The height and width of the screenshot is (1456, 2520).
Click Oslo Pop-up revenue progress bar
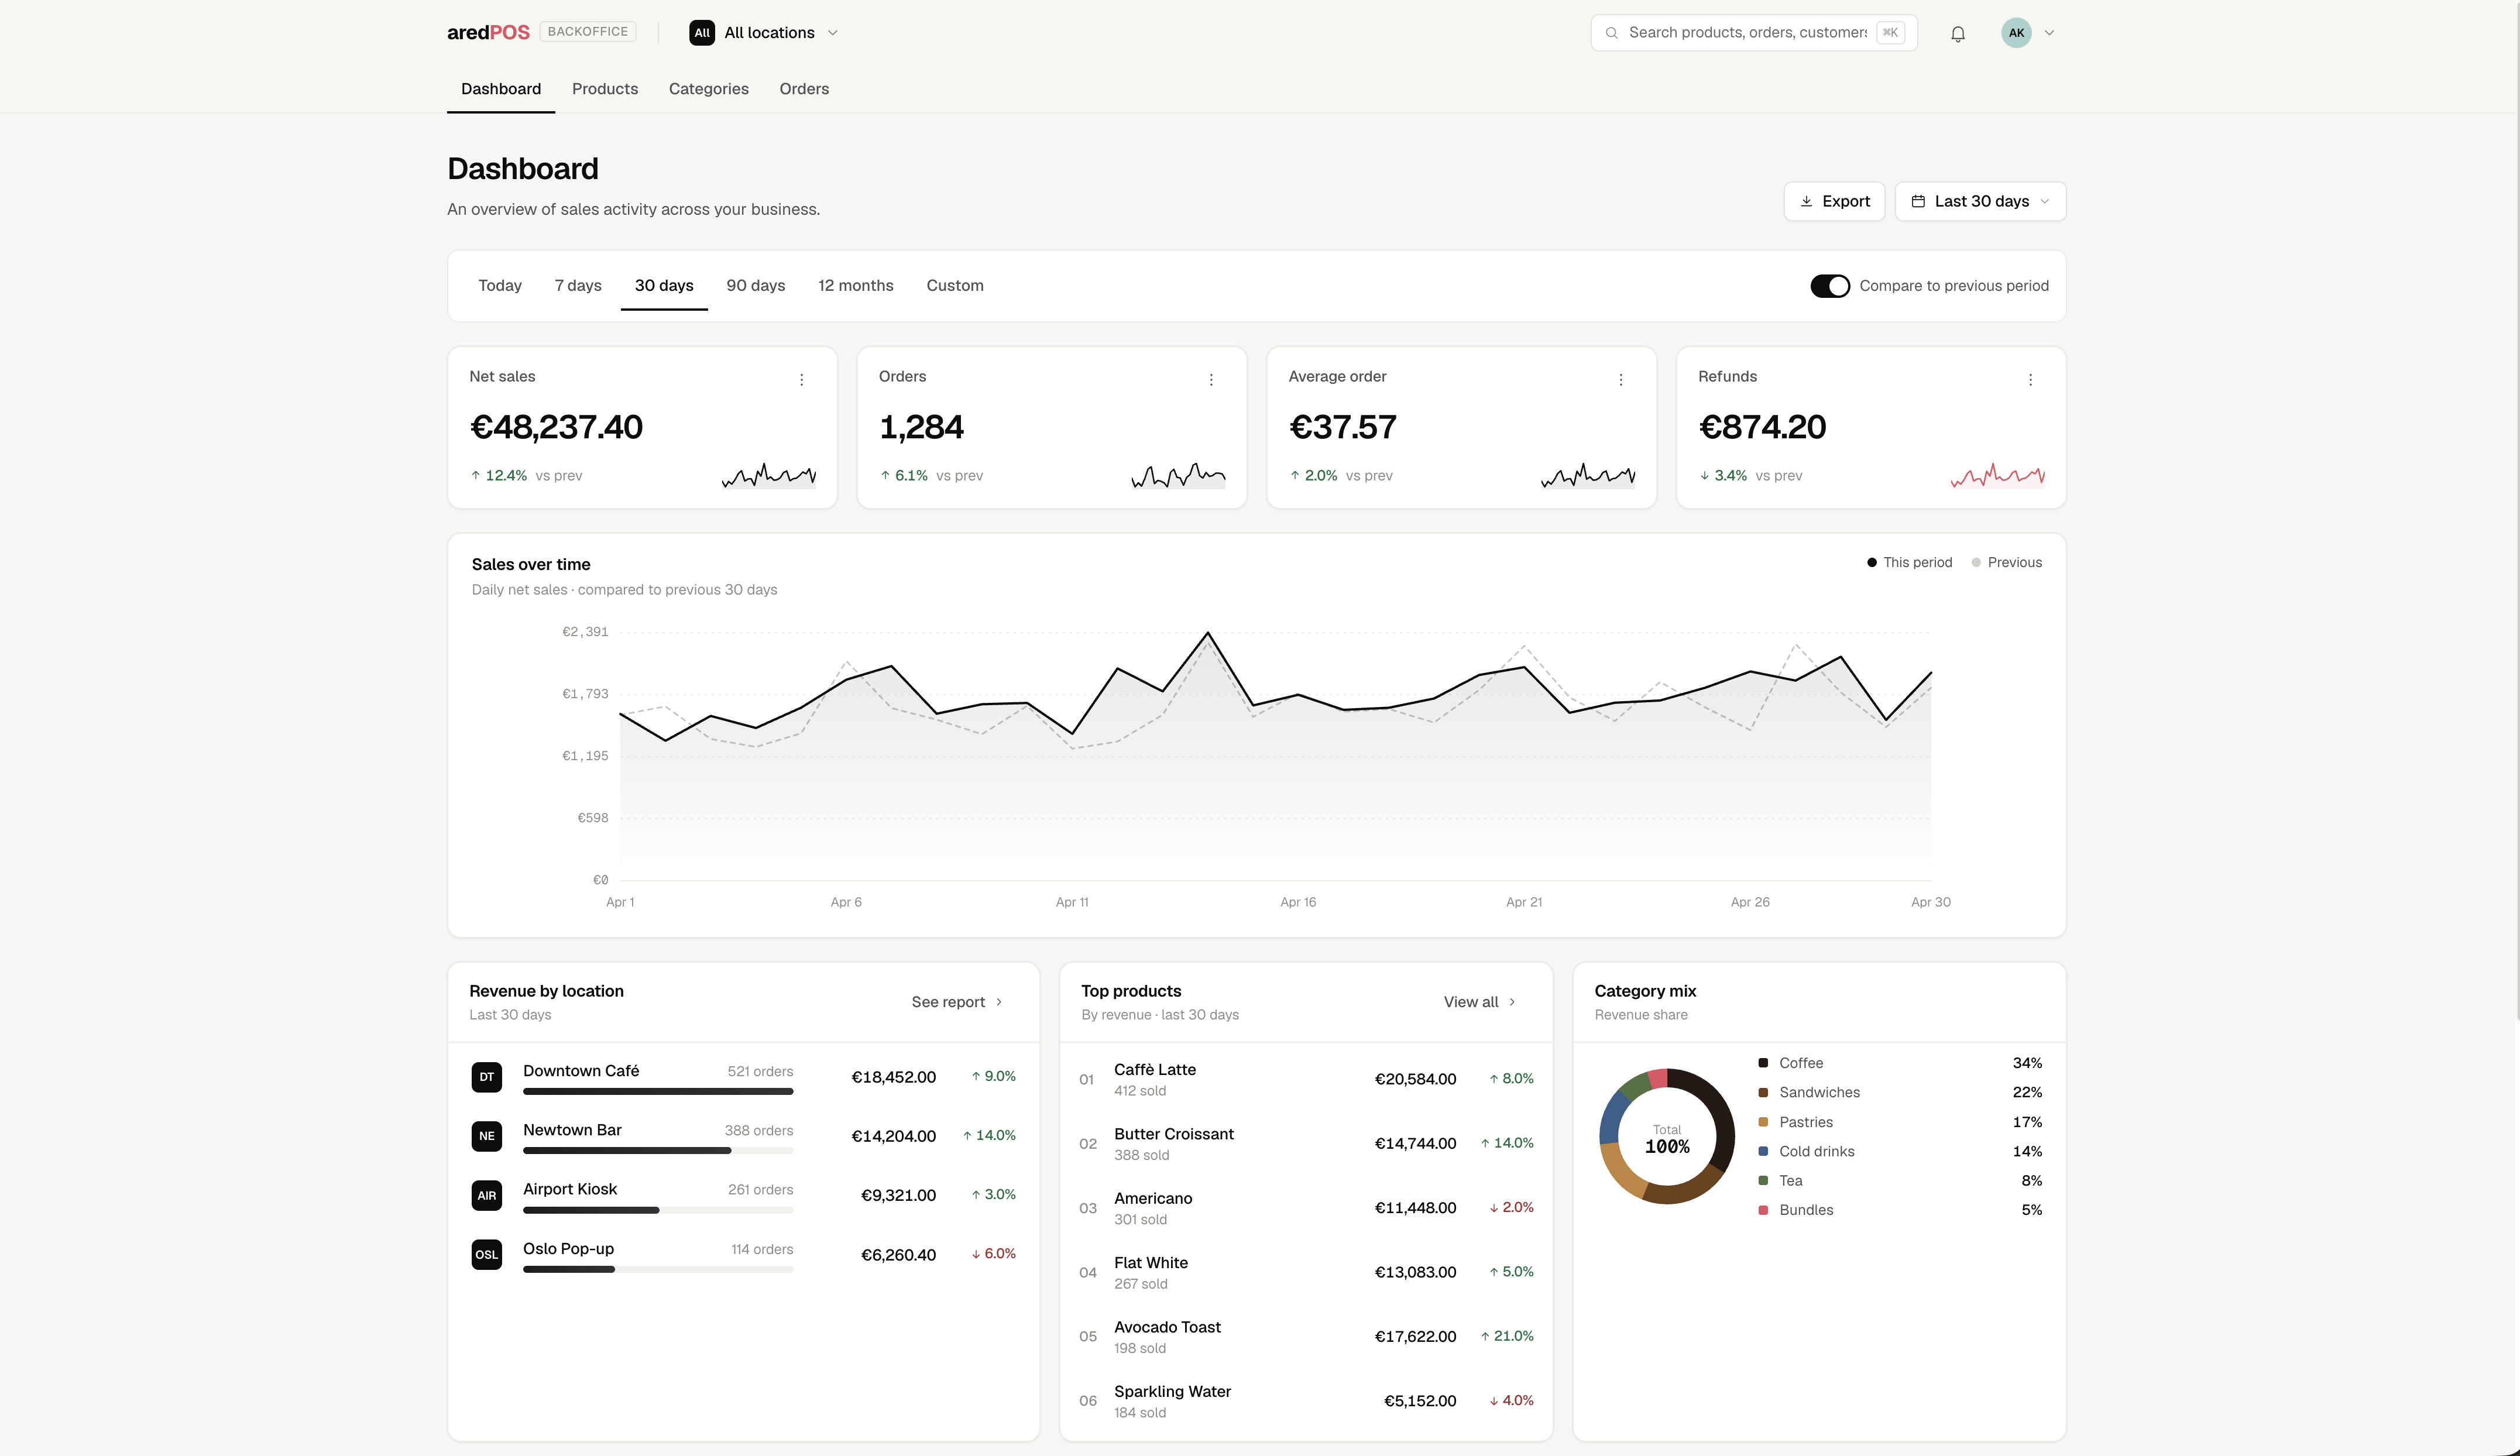pyautogui.click(x=658, y=1269)
